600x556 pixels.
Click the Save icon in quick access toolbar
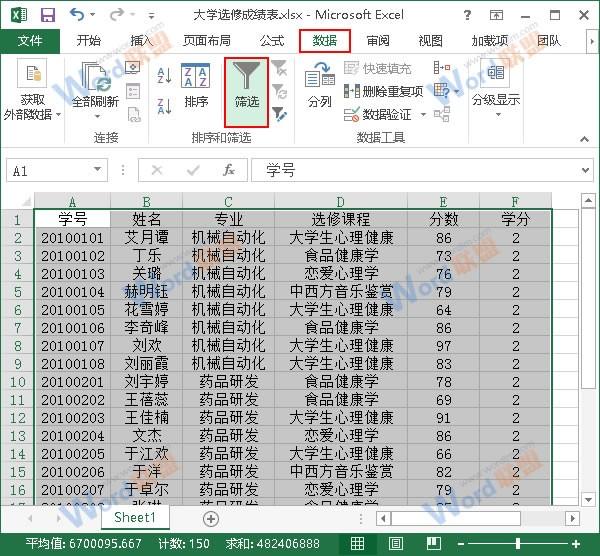click(x=48, y=15)
